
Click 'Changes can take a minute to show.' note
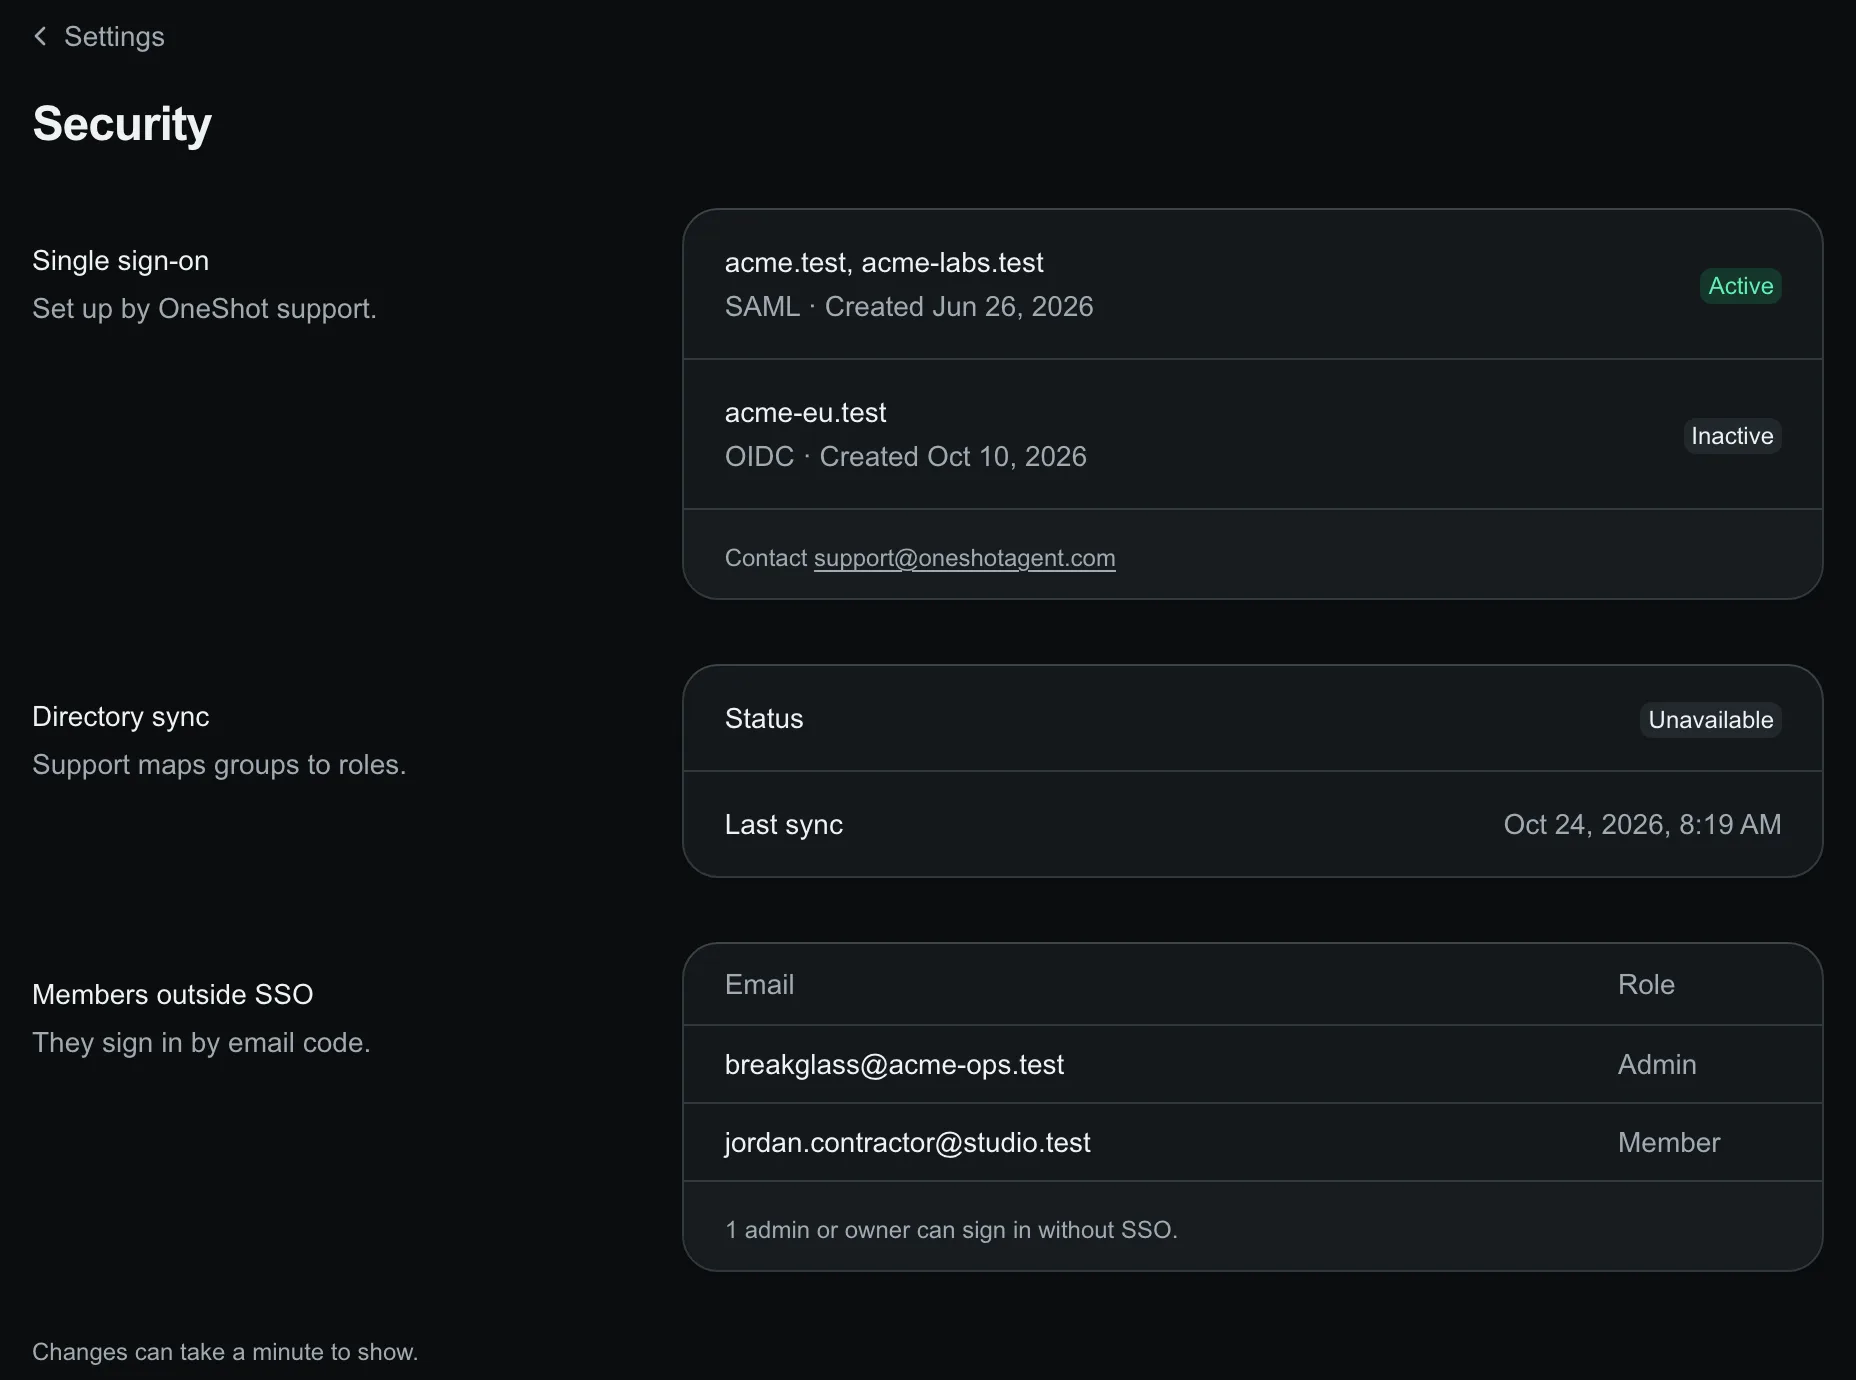point(225,1352)
